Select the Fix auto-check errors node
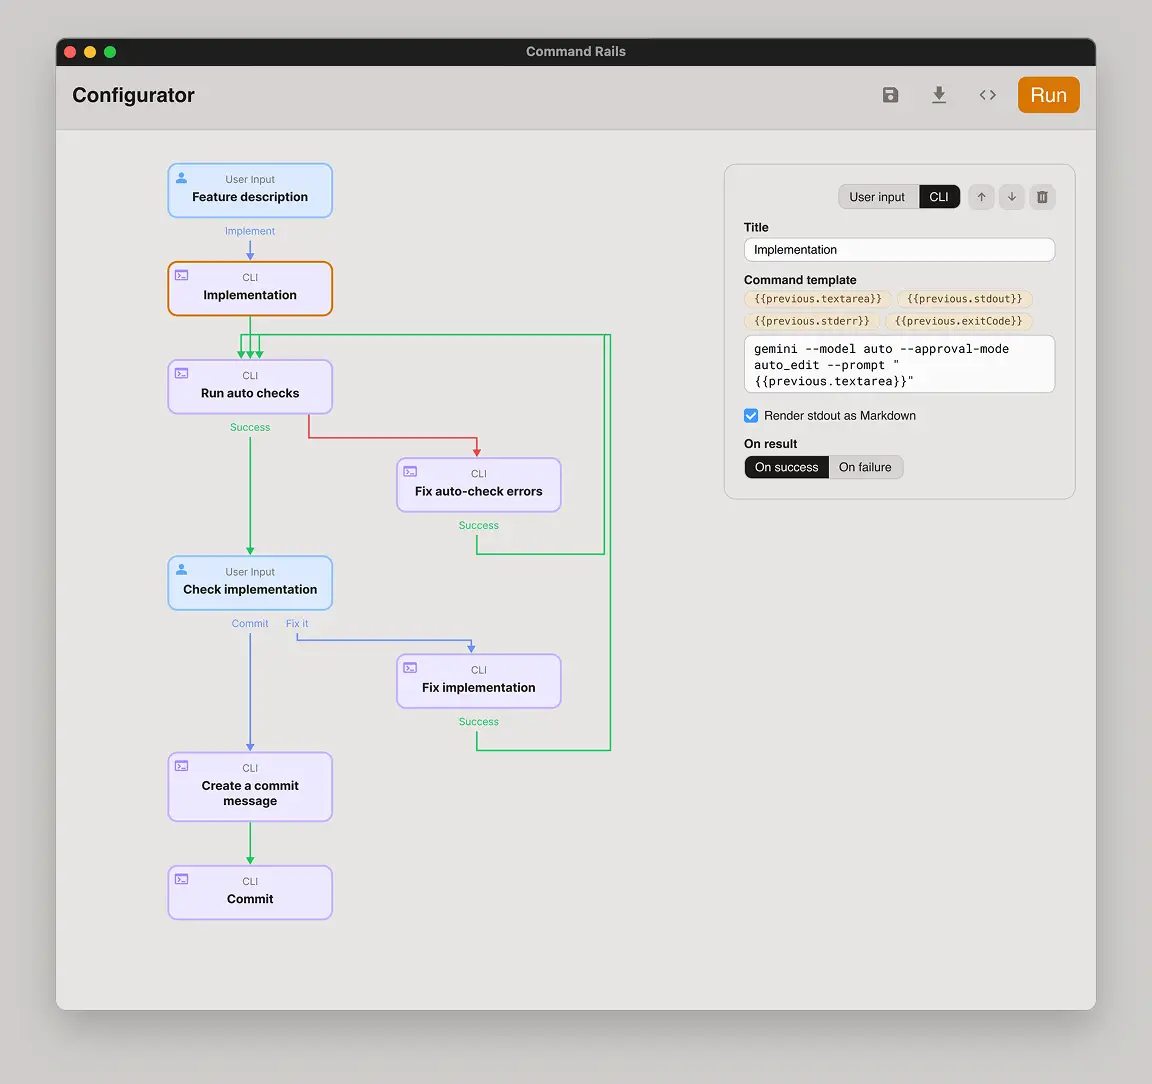This screenshot has width=1152, height=1084. 478,485
